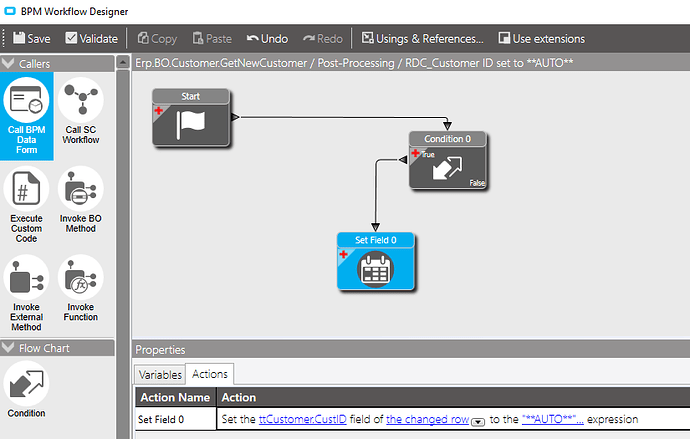Click the changed row link
This screenshot has height=439, width=690.
(x=428, y=419)
